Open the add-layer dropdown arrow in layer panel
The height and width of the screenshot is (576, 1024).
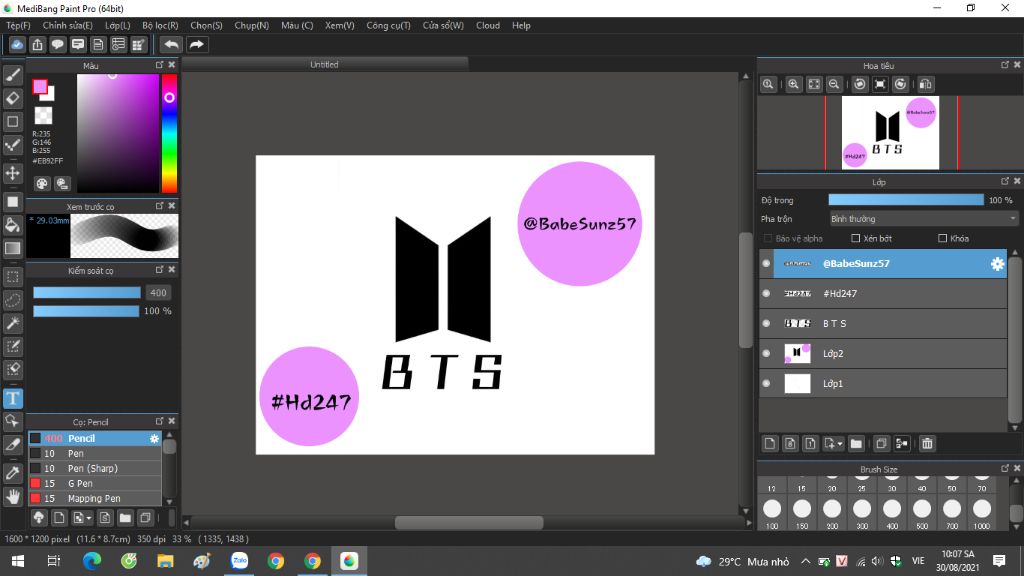(840, 444)
